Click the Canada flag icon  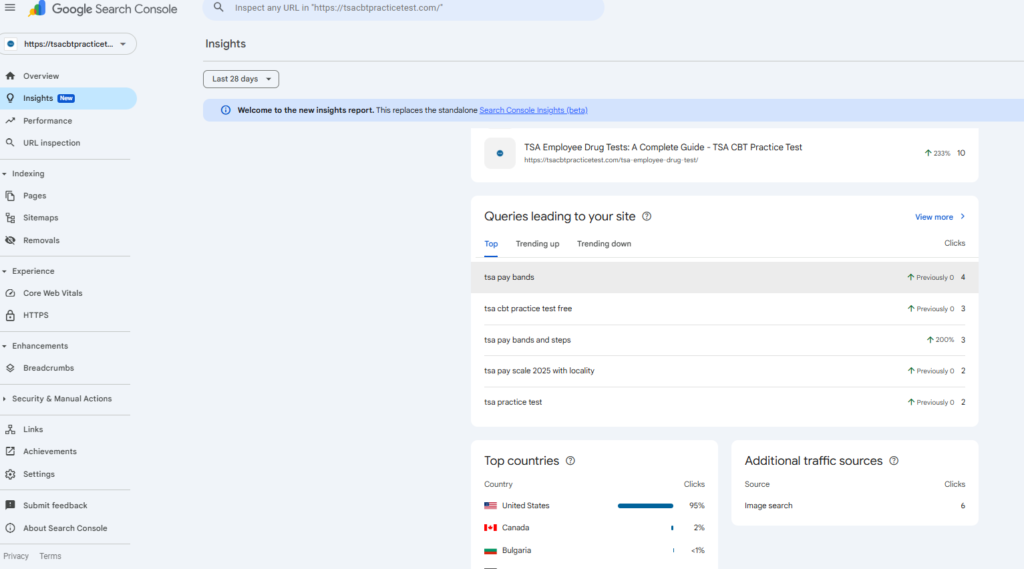tap(490, 528)
